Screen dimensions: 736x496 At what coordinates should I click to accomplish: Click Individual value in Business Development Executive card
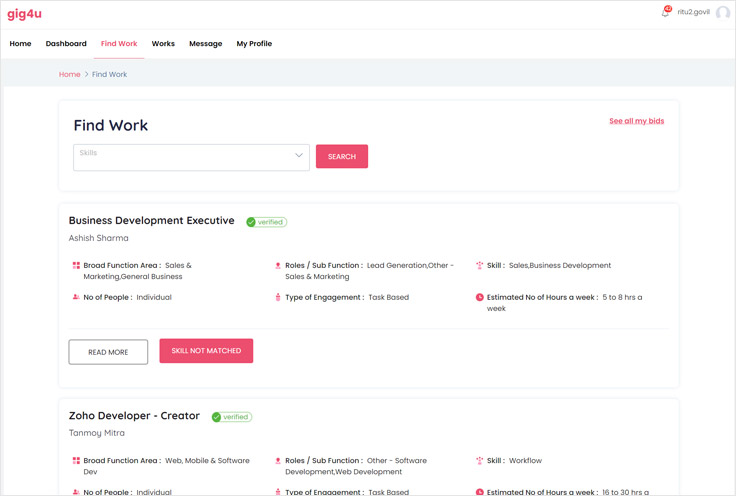tap(154, 297)
